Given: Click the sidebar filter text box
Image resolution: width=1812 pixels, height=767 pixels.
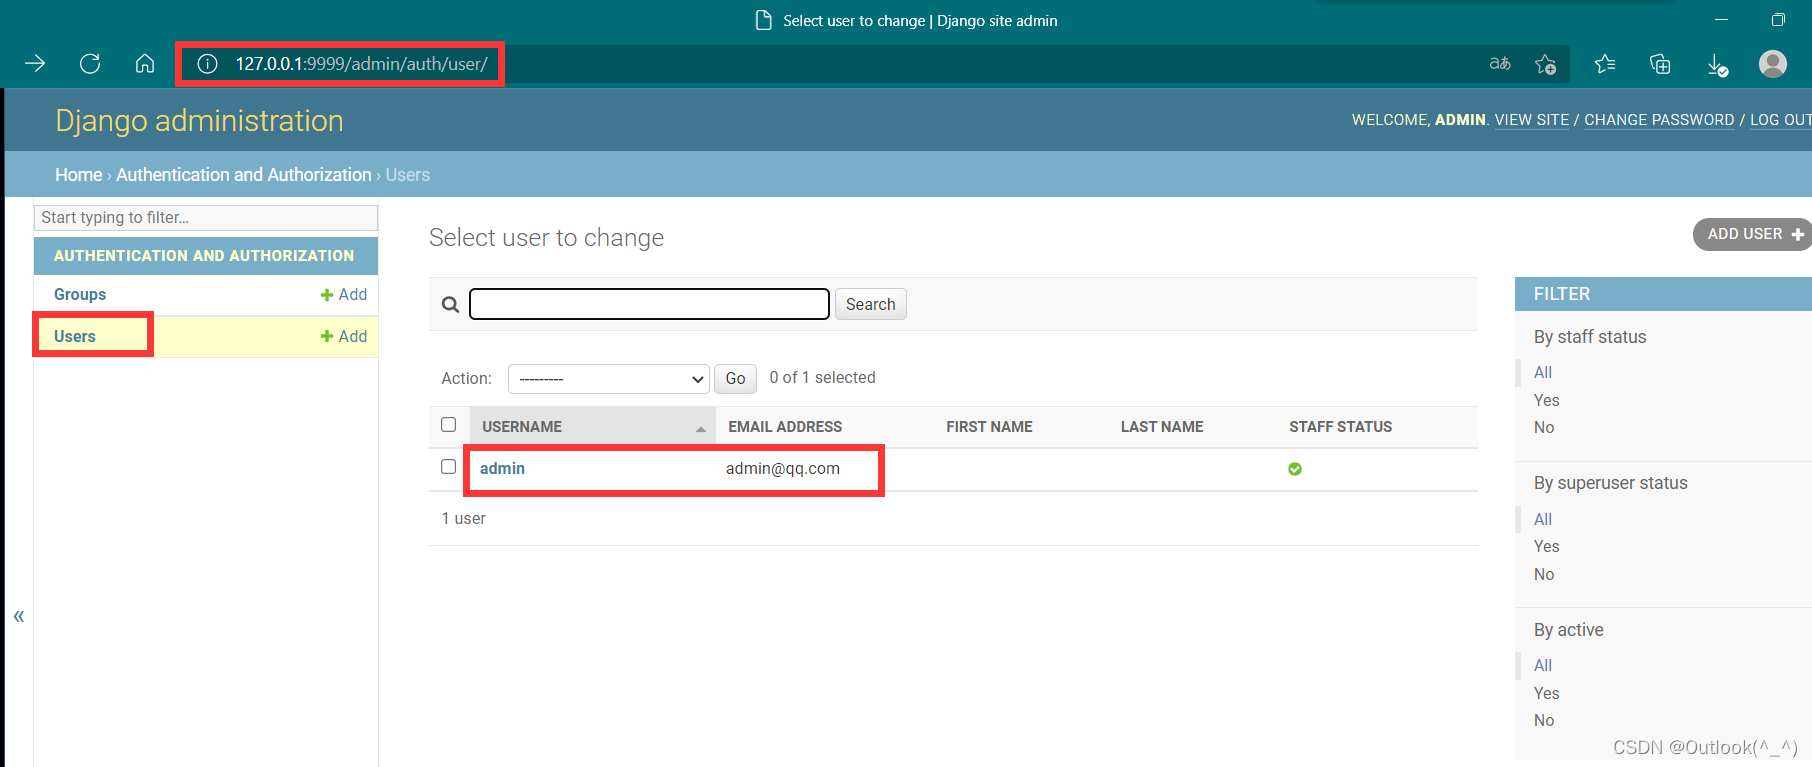Looking at the screenshot, I should [206, 218].
